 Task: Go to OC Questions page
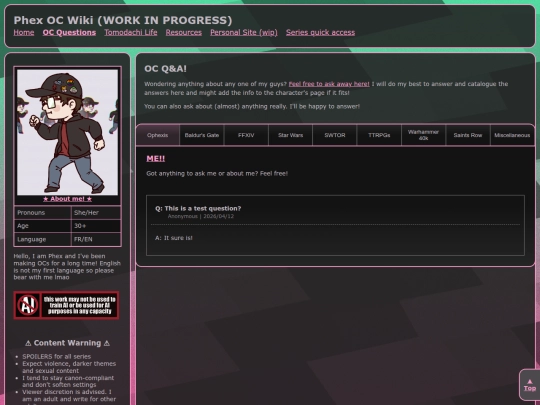point(69,32)
